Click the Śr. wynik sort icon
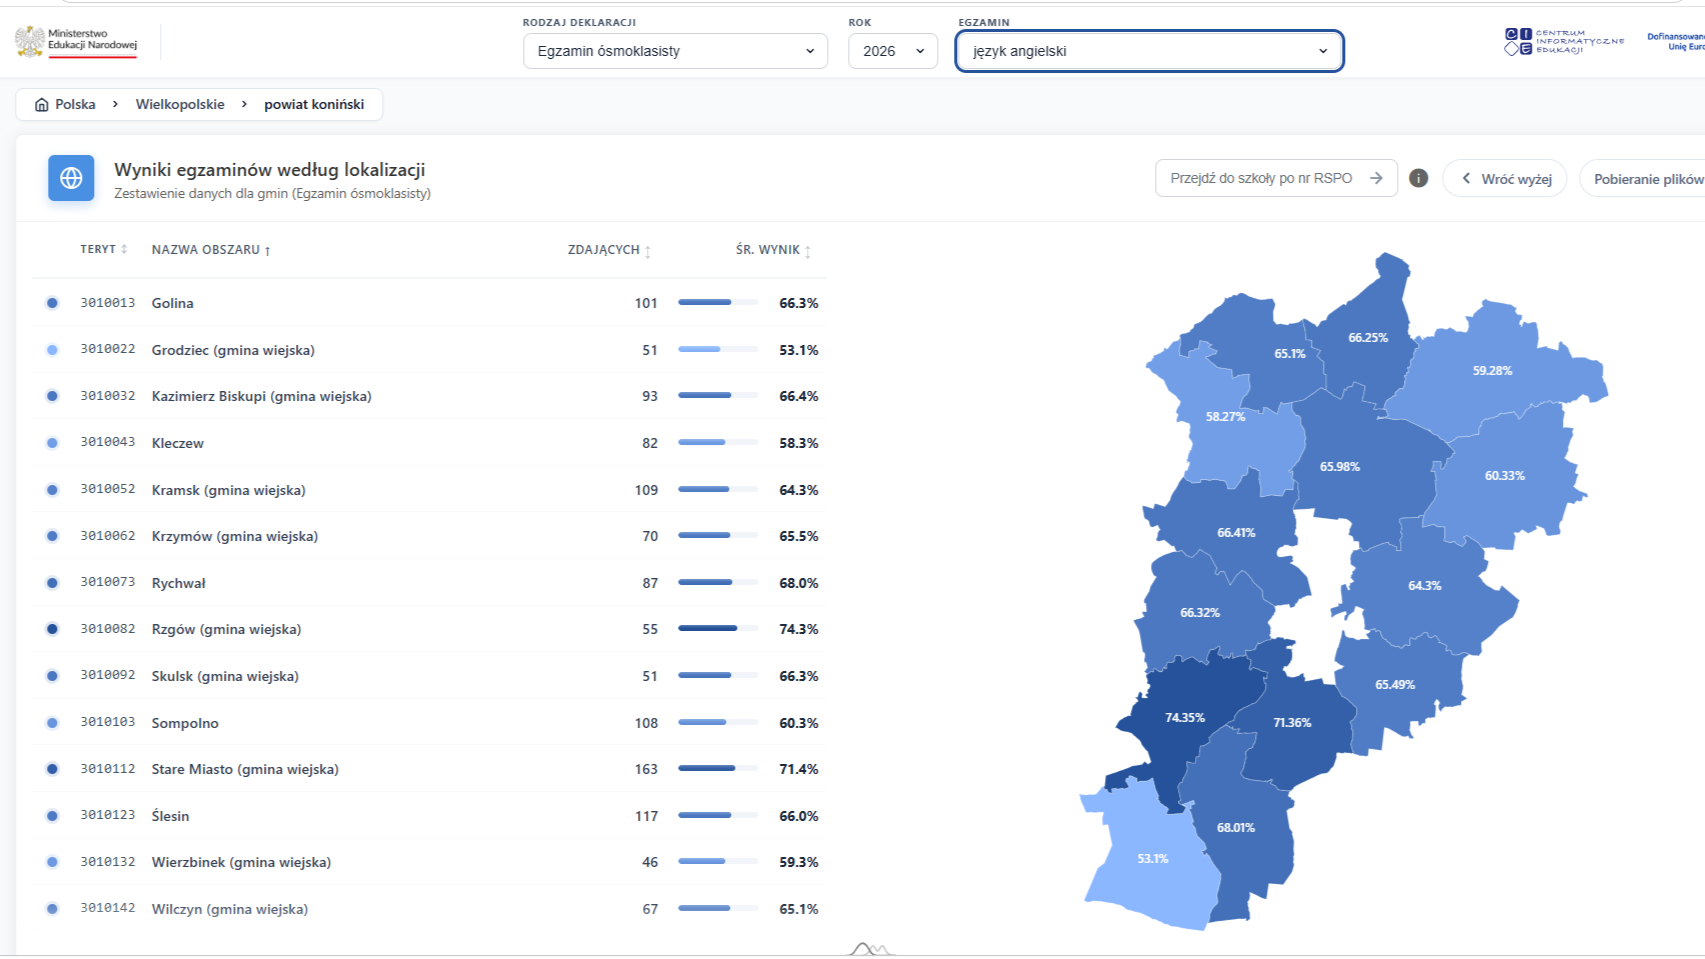The height and width of the screenshot is (959, 1705). [x=808, y=251]
